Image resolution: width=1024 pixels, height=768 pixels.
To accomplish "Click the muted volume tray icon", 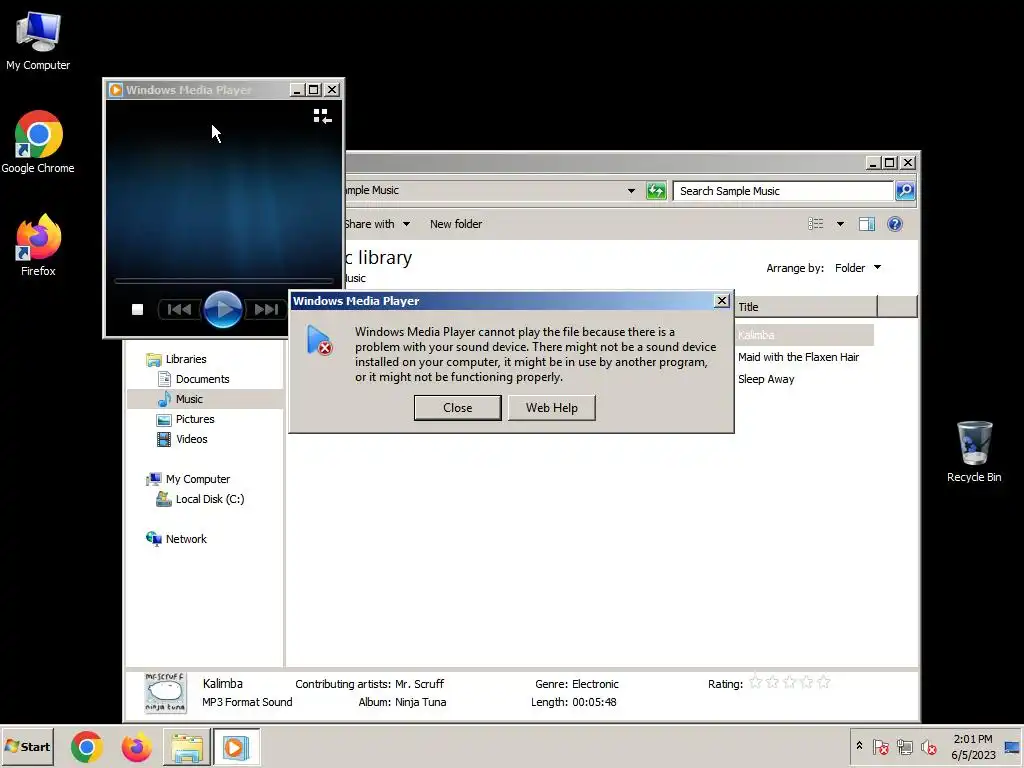I will (x=928, y=747).
